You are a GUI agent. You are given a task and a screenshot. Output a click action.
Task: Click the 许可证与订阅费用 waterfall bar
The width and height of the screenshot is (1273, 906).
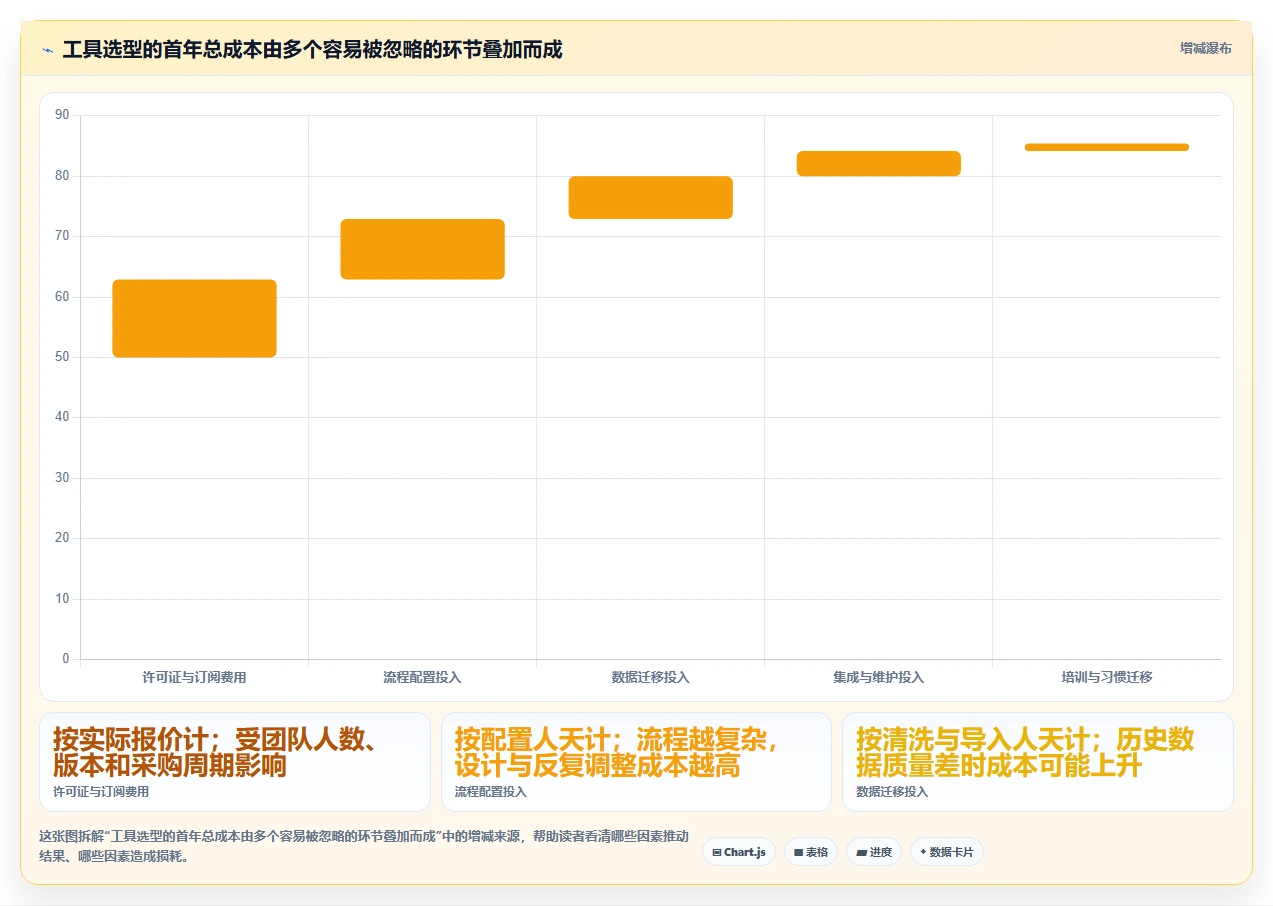pos(194,318)
